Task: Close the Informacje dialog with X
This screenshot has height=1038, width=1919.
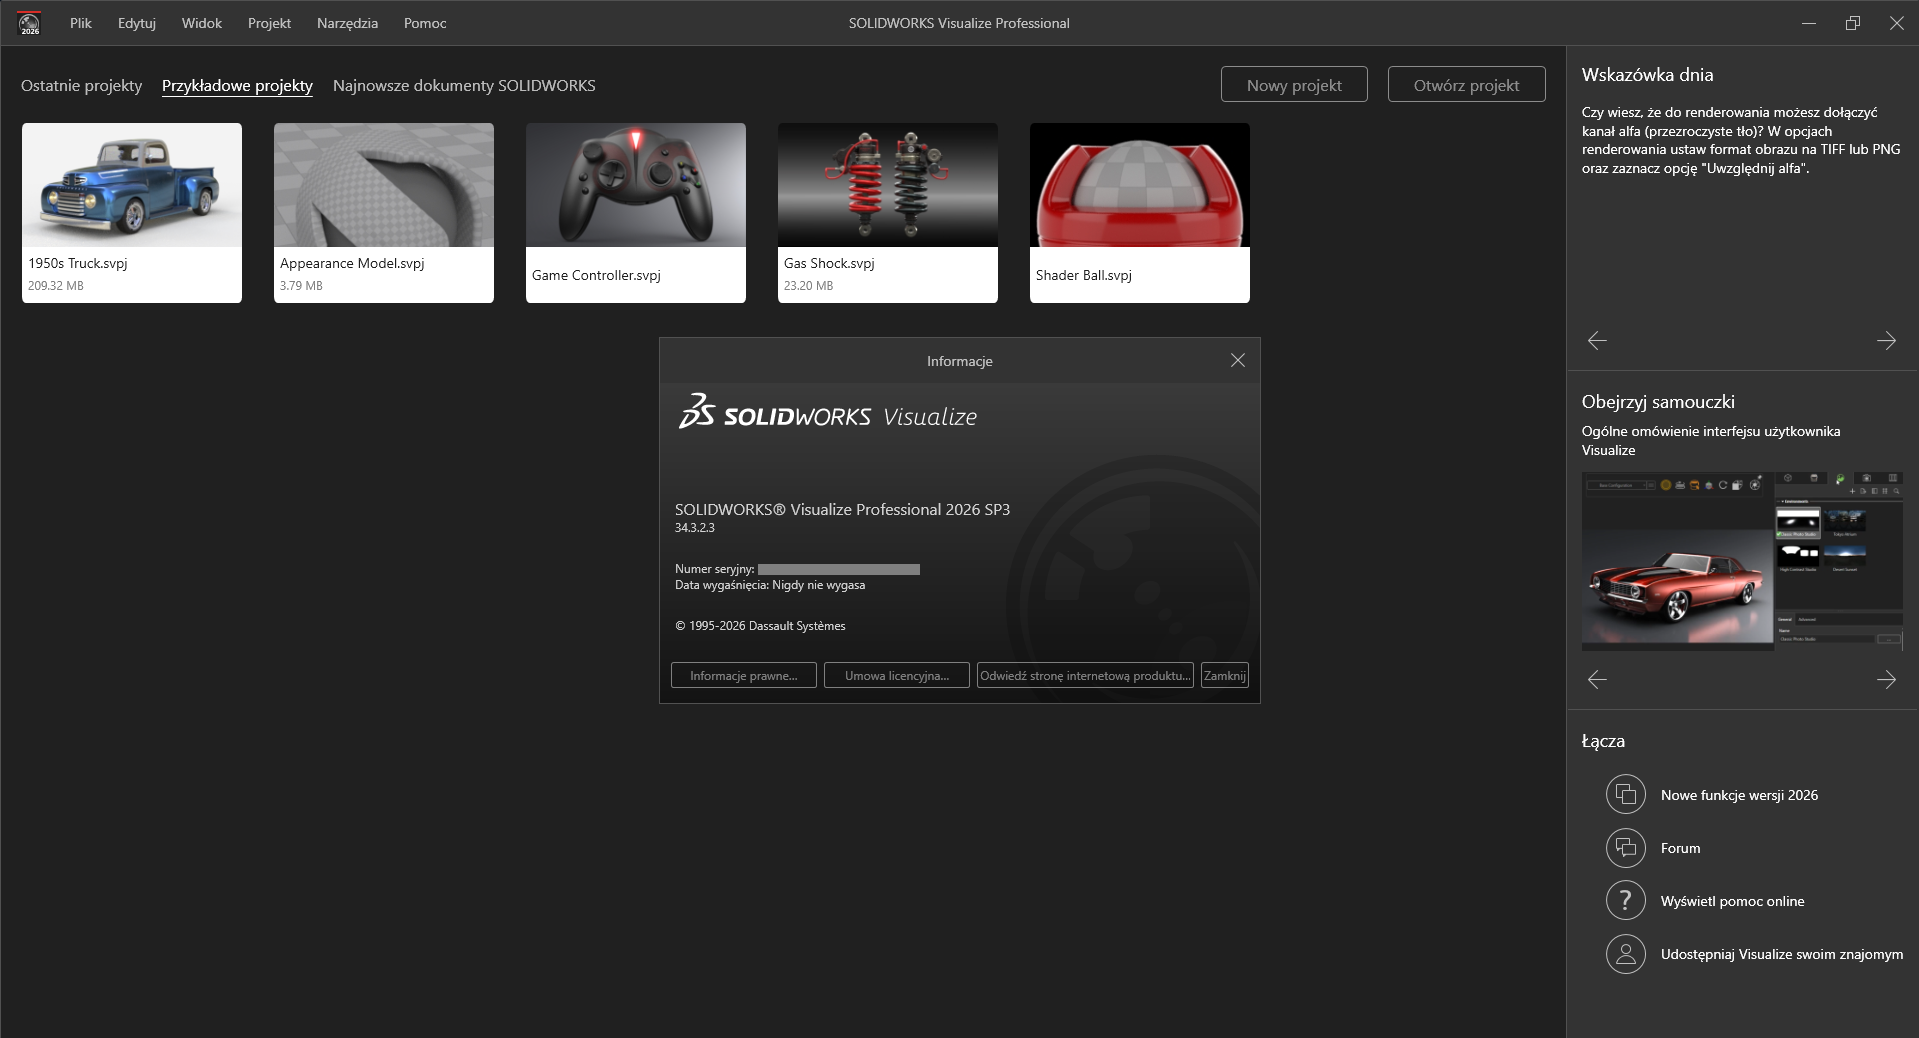Action: pyautogui.click(x=1238, y=360)
